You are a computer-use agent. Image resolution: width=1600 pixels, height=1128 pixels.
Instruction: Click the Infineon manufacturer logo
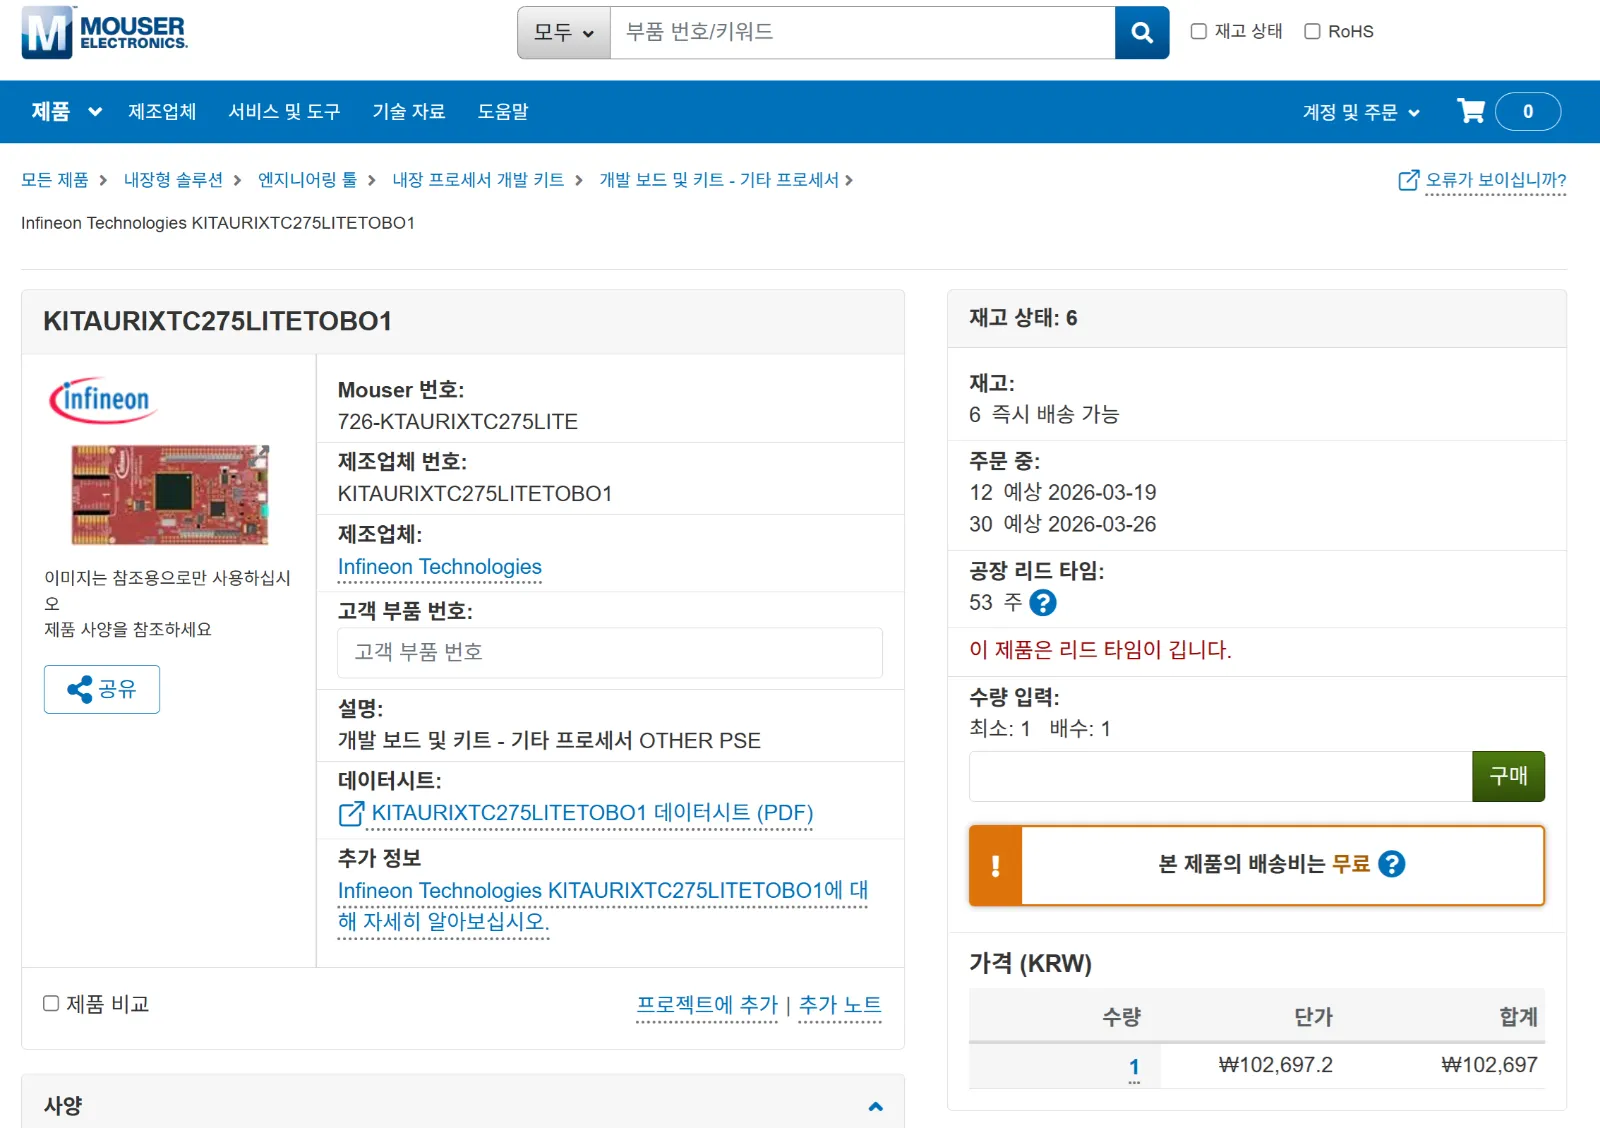(x=104, y=400)
